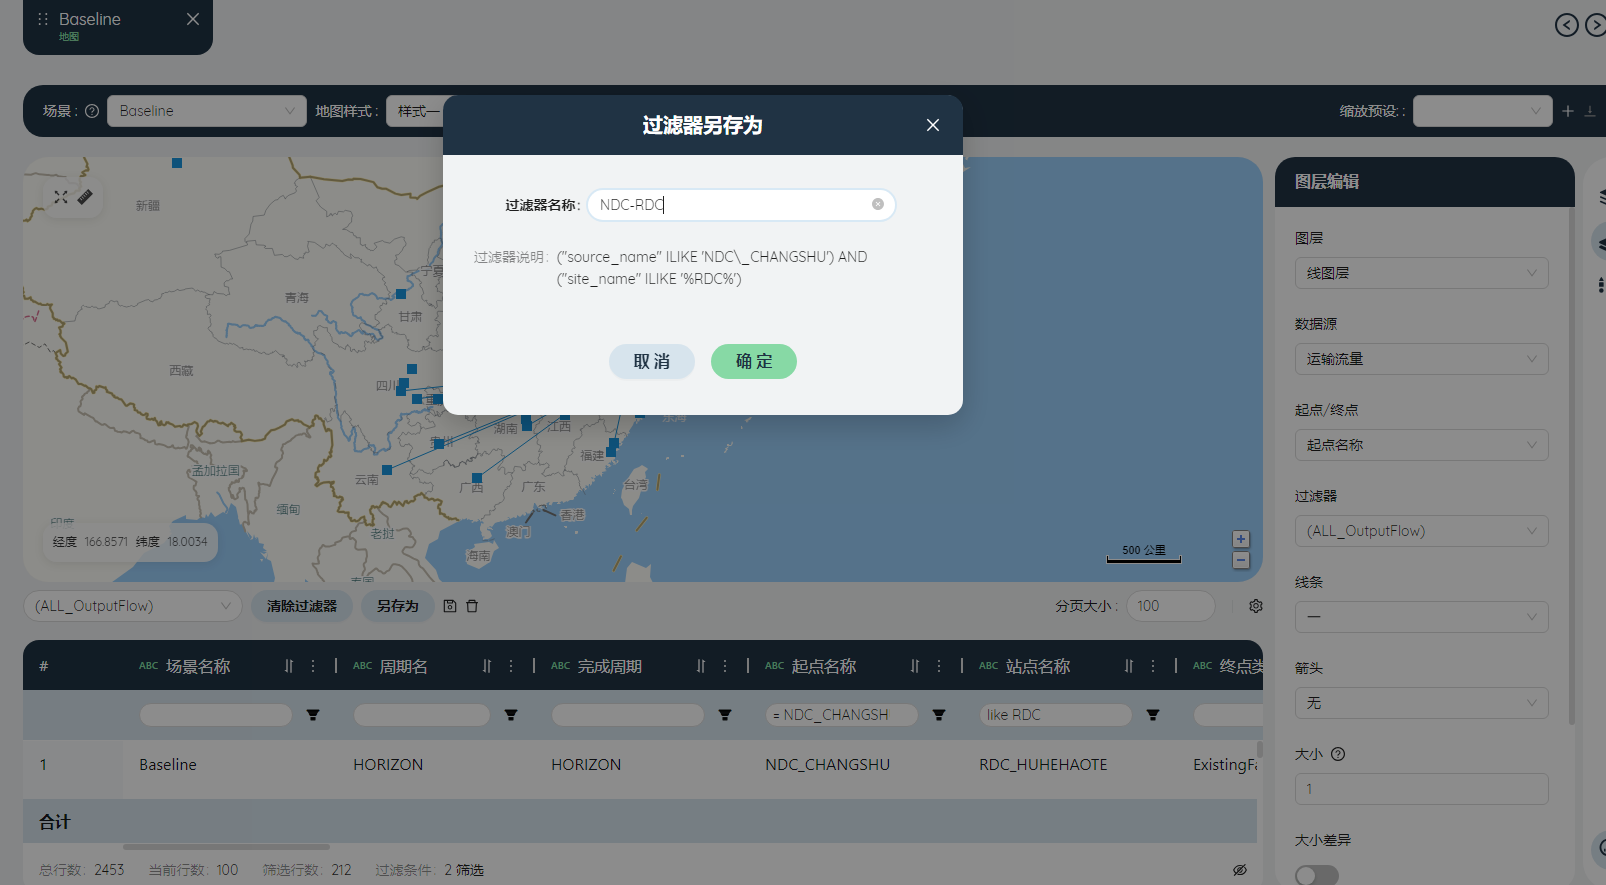
Task: Open the 场景 Baseline dropdown
Action: (x=207, y=111)
